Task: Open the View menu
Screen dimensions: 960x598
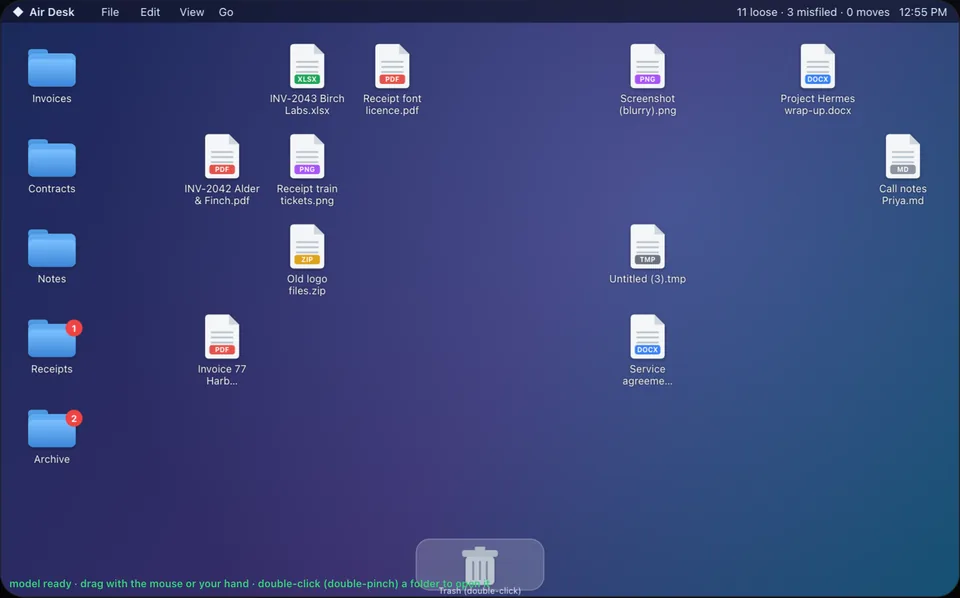Action: 192,12
